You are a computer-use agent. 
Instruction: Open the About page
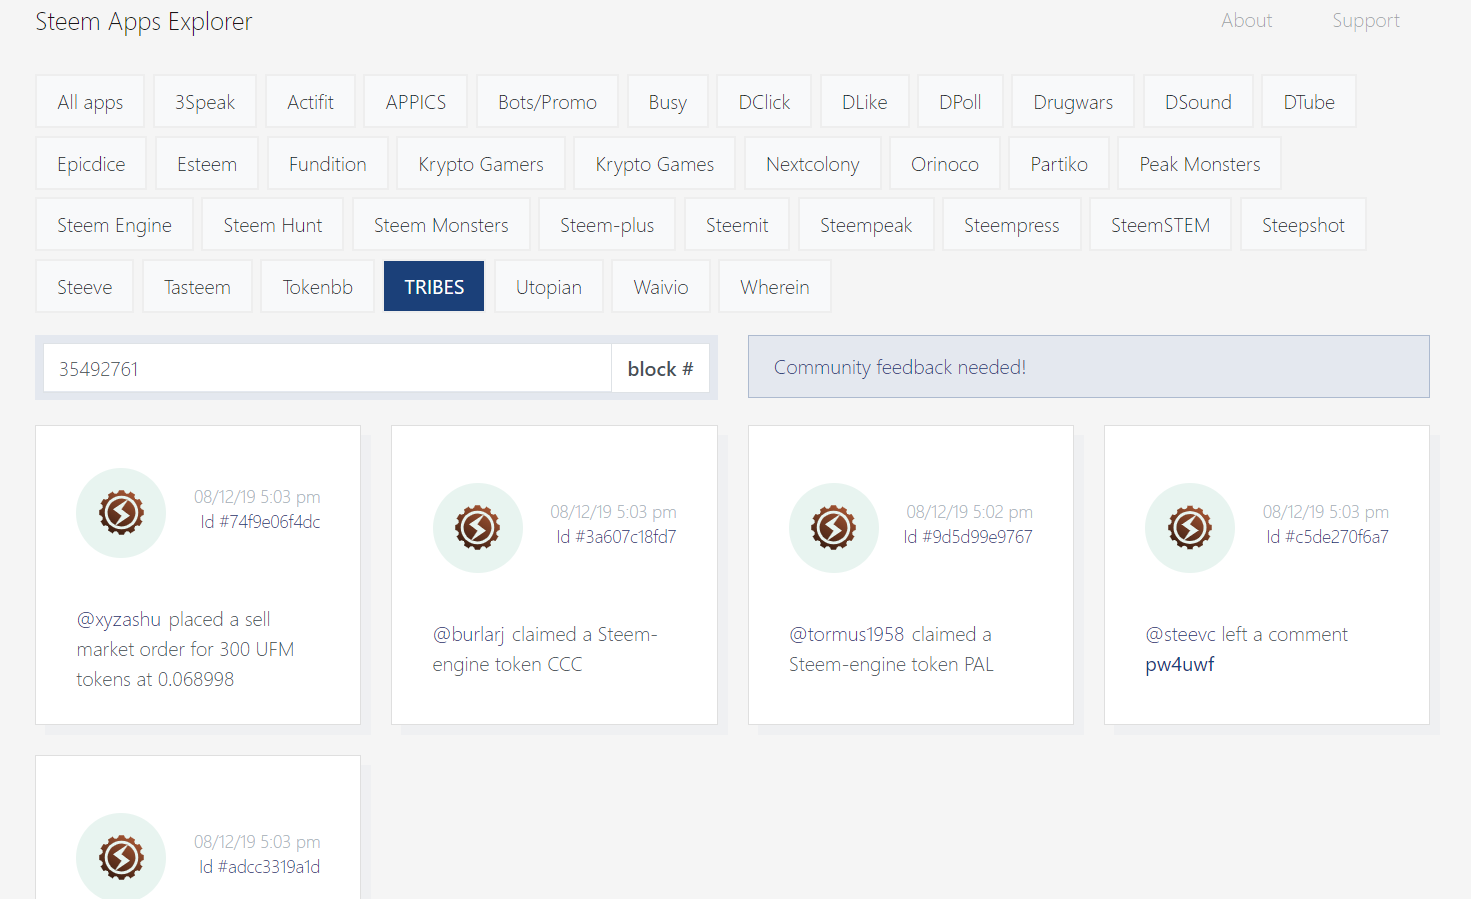click(1246, 20)
